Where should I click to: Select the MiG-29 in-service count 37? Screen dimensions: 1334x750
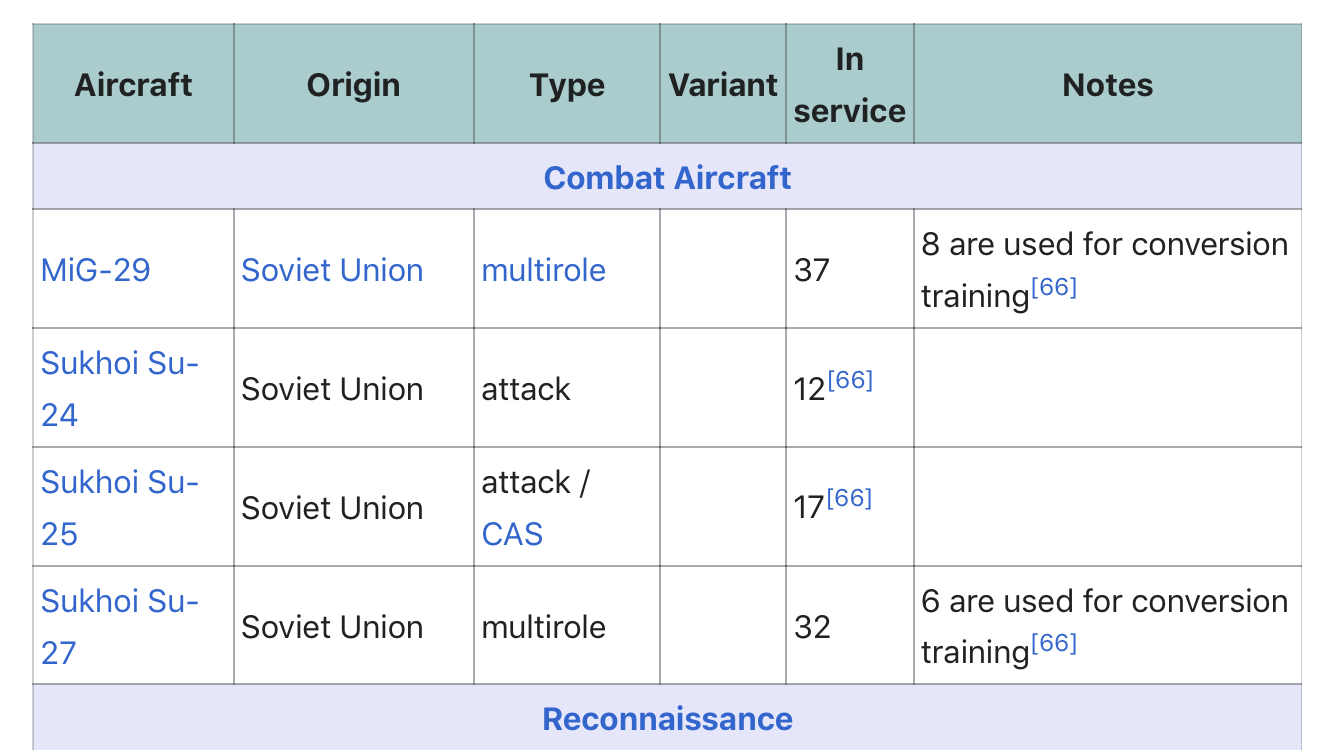point(812,270)
